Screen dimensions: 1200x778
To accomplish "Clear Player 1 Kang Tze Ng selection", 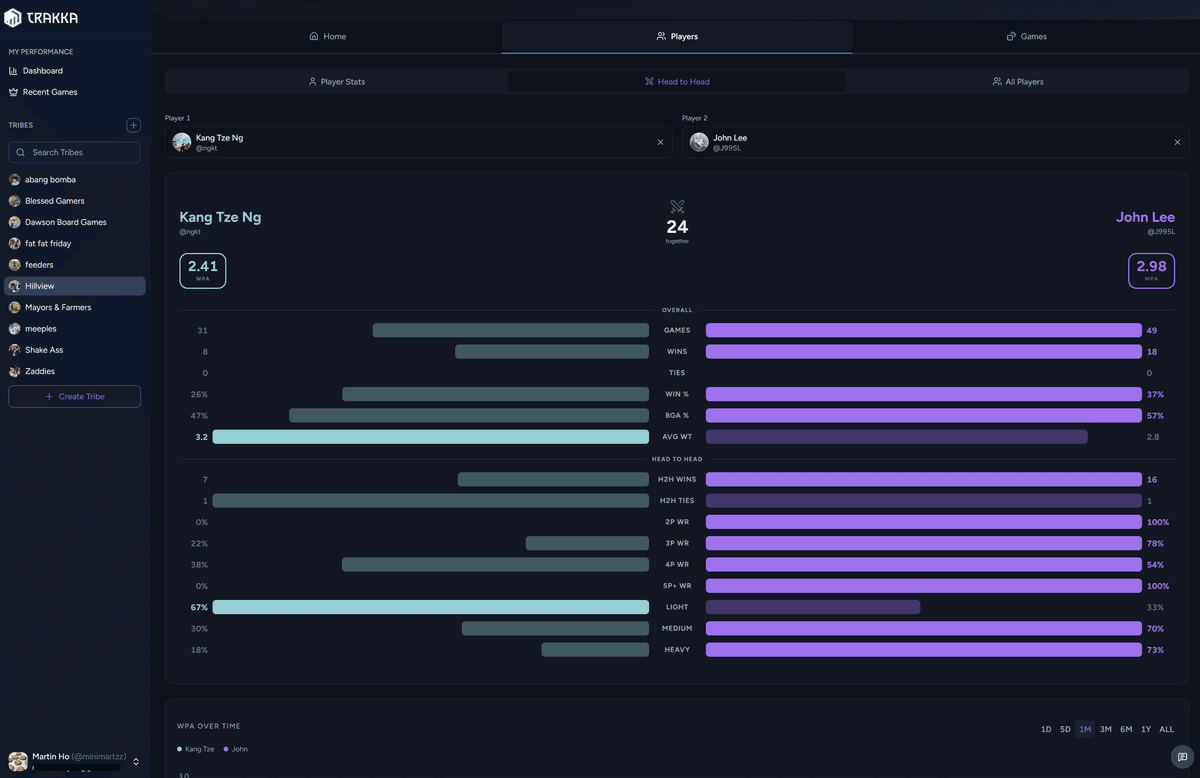I will pos(660,142).
